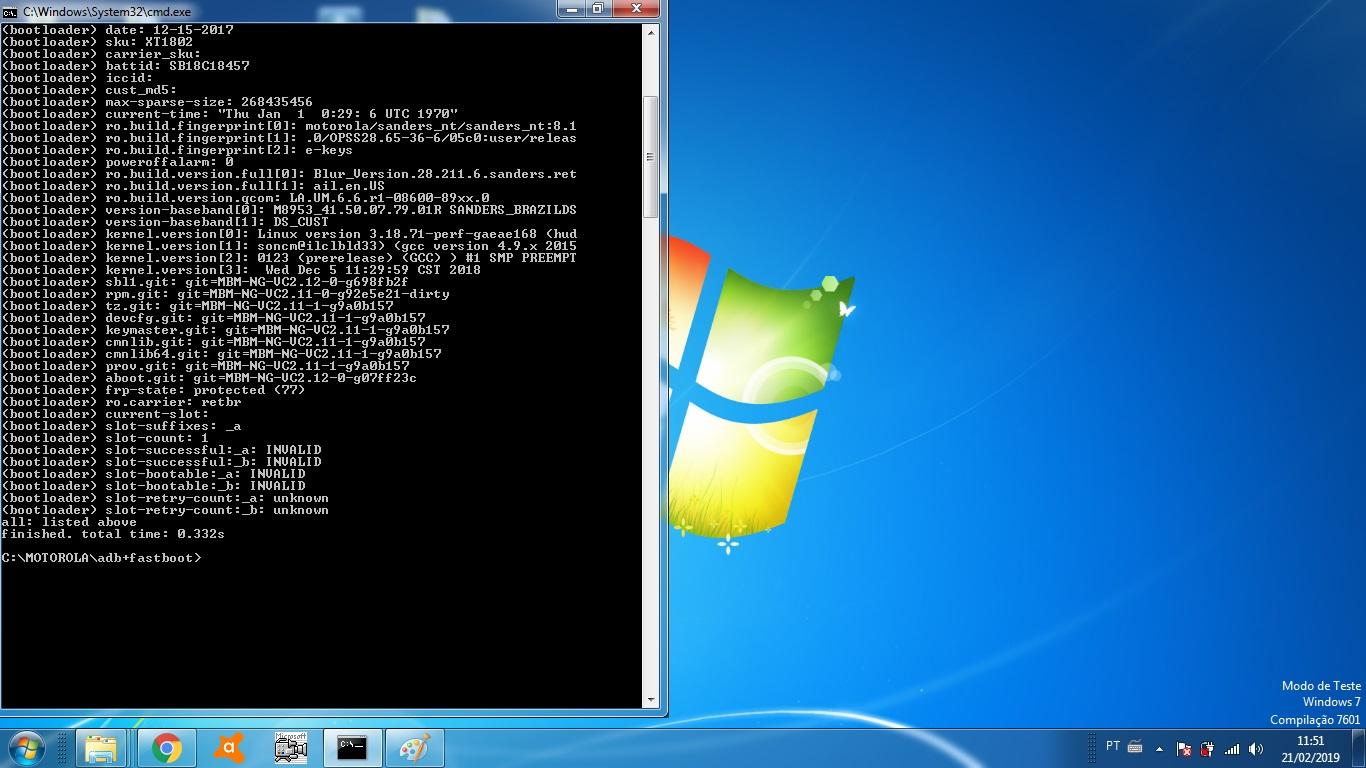Open the Windows Start menu orb

[x=25, y=747]
